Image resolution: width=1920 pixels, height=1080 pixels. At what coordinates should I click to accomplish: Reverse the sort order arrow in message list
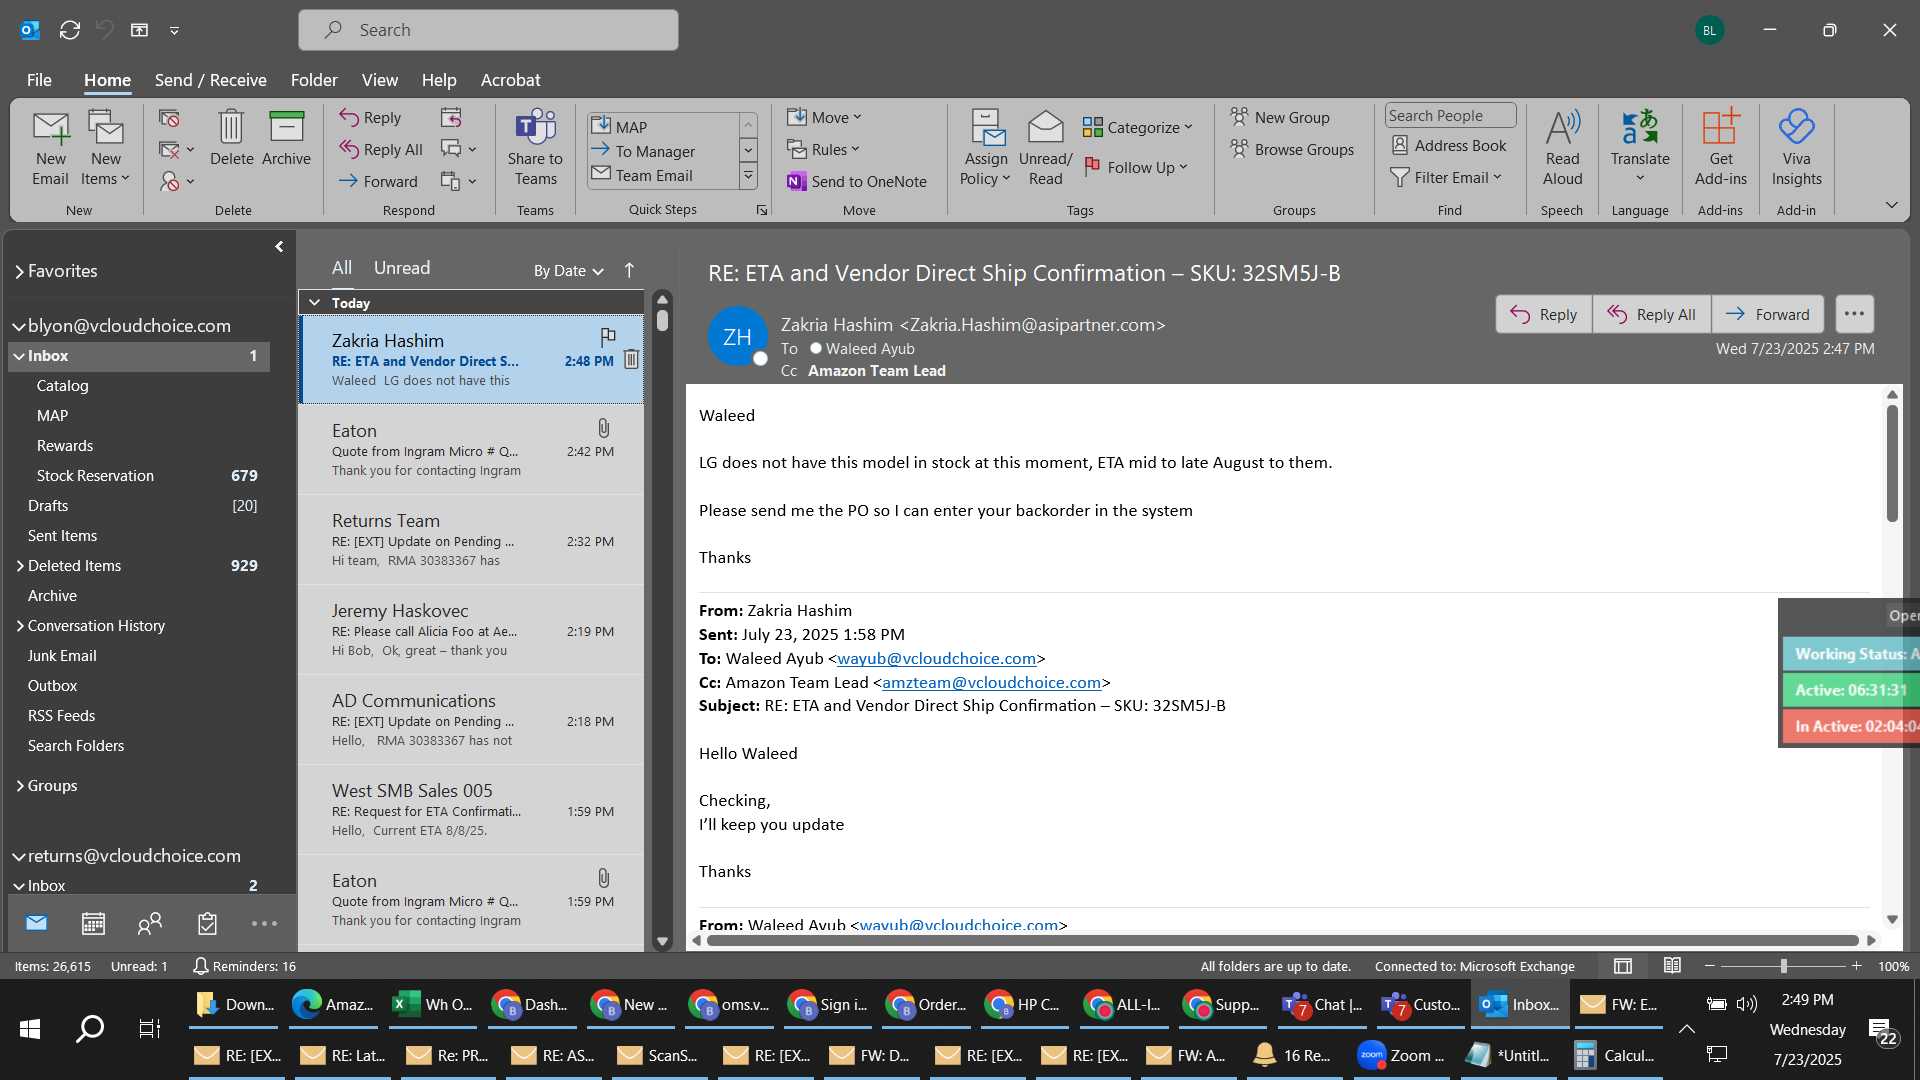pos(629,270)
